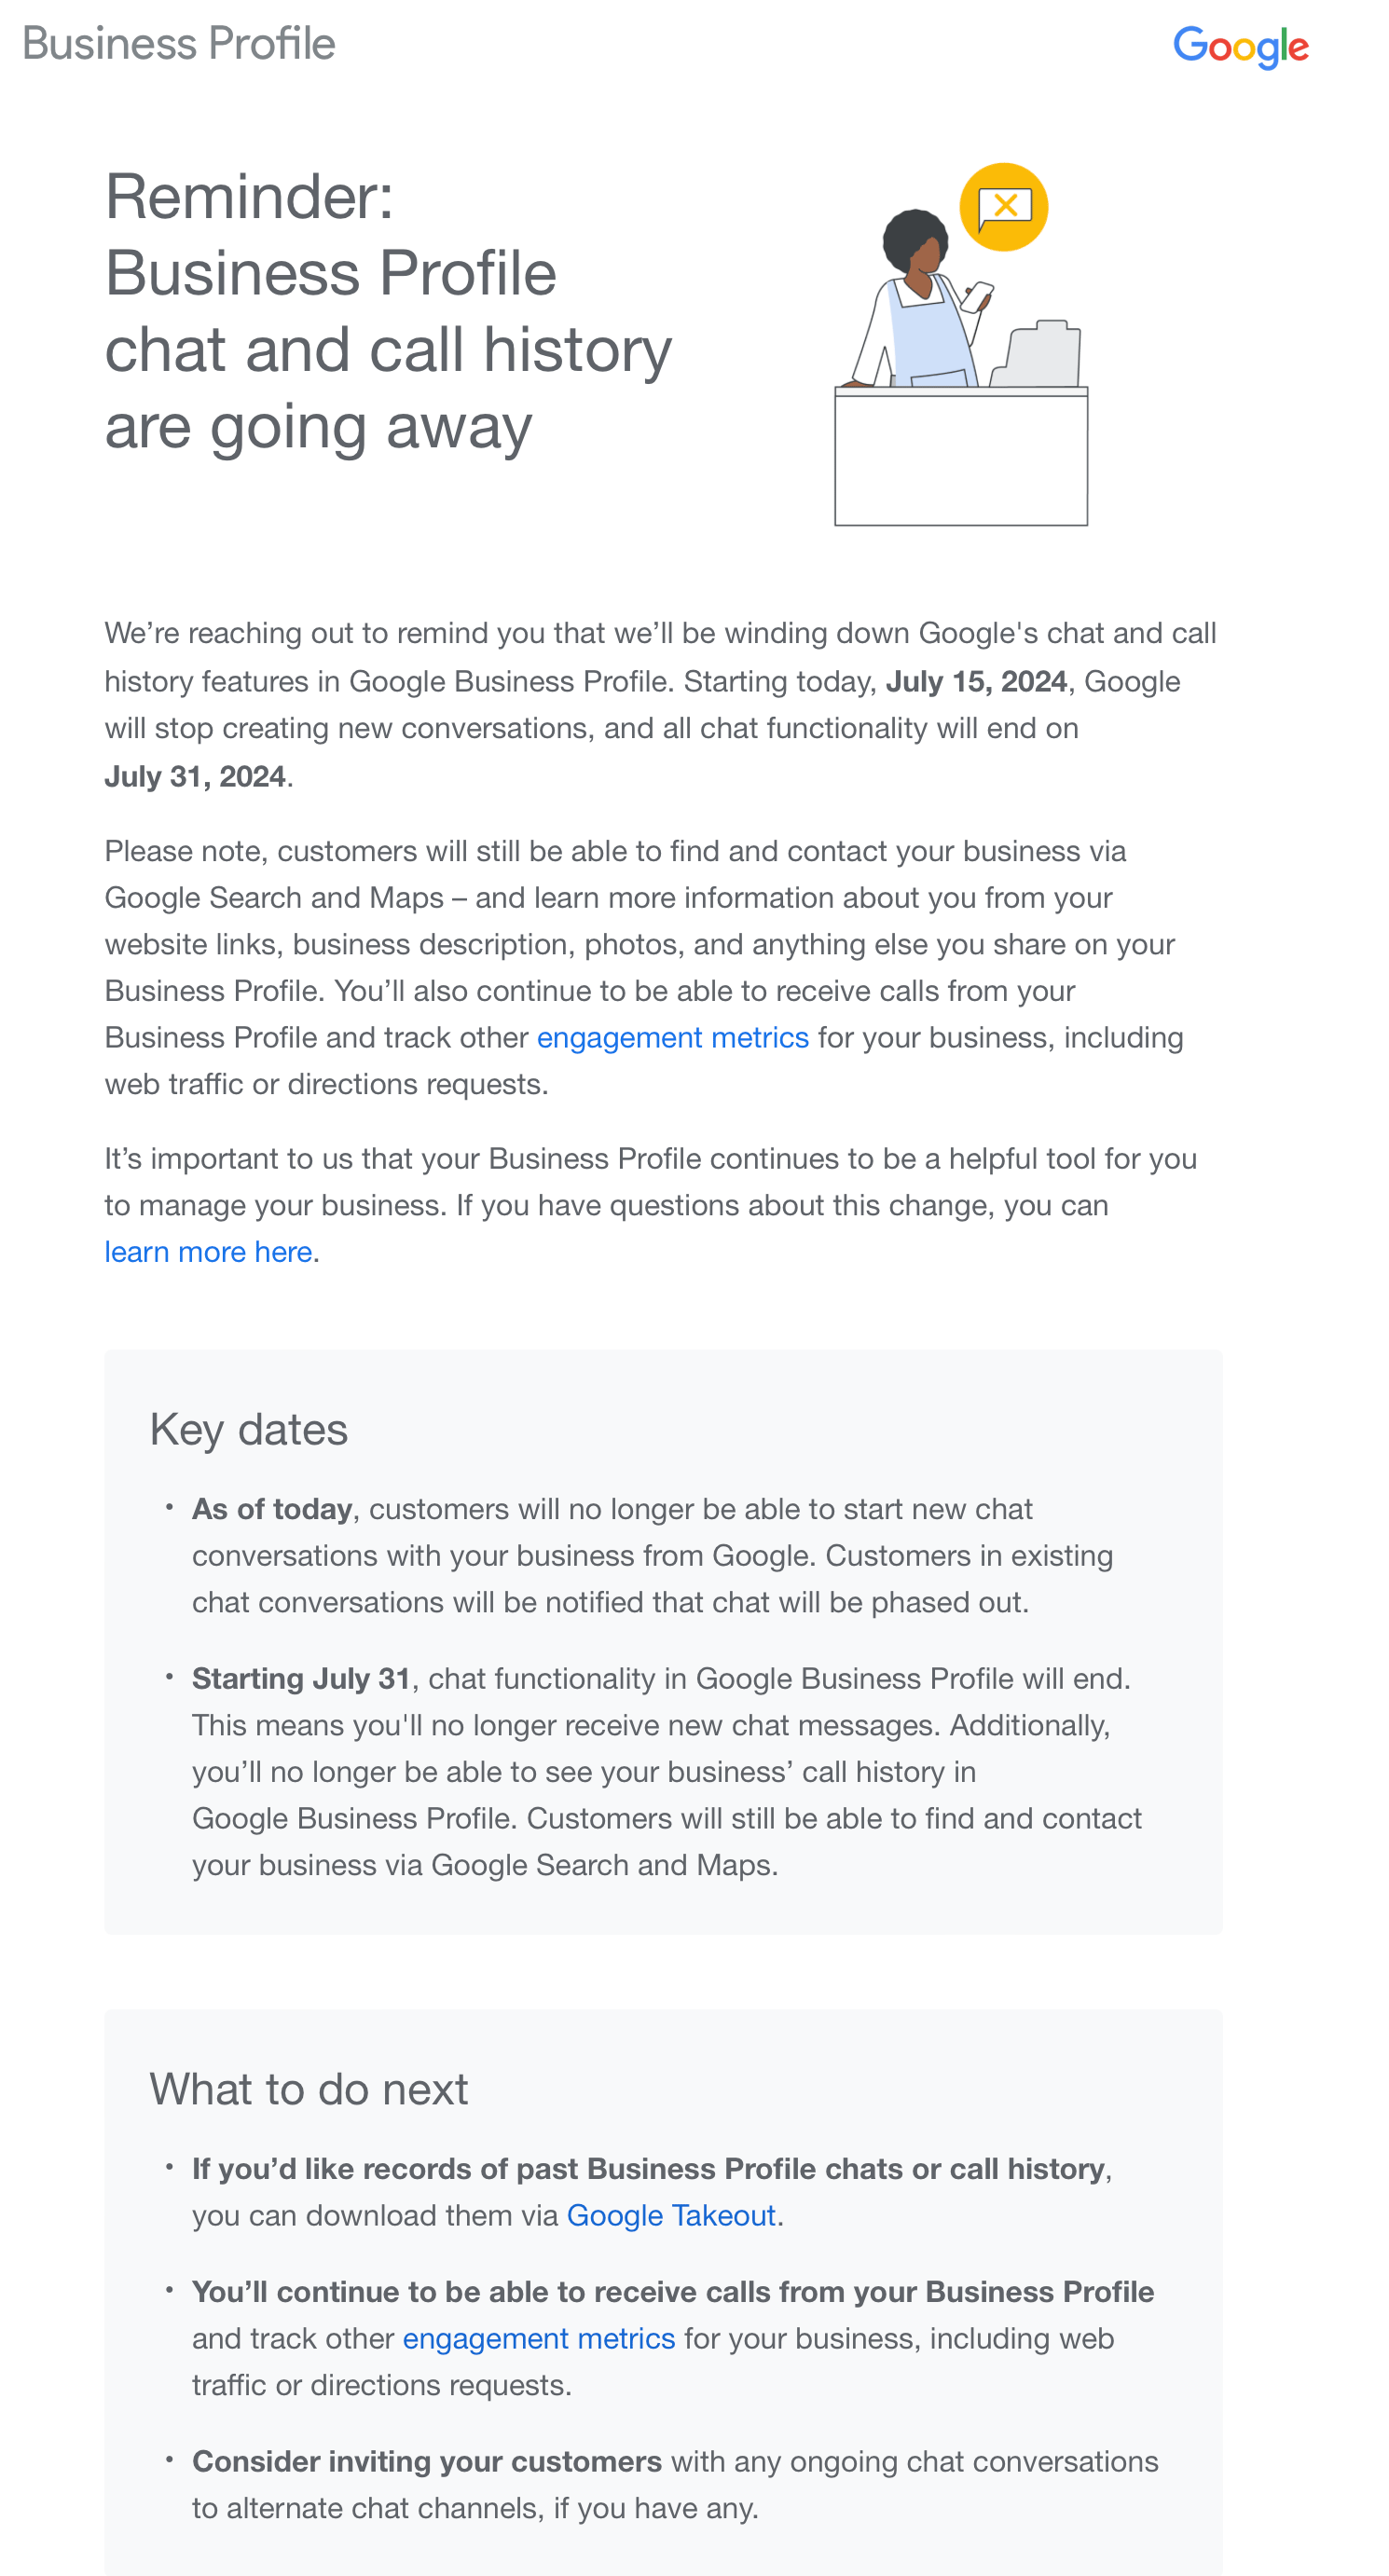This screenshot has height=2576, width=1389.
Task: Click the bold 'As of today' text
Action: coord(272,1508)
